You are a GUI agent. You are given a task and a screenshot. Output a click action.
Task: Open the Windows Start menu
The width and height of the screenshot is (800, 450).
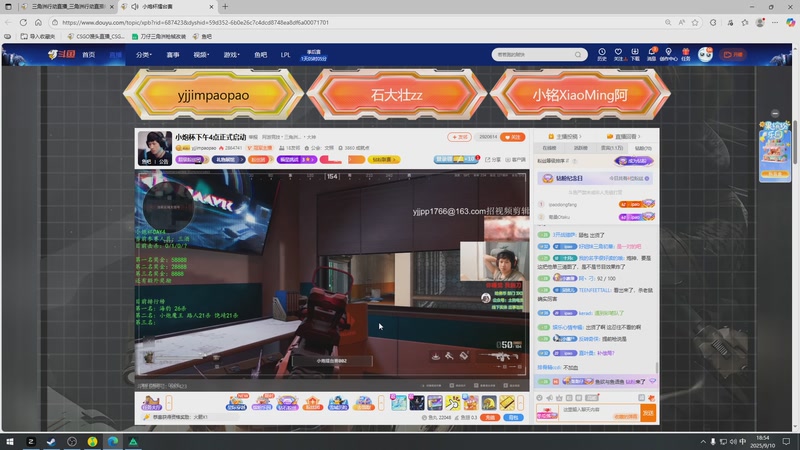(x=10, y=441)
